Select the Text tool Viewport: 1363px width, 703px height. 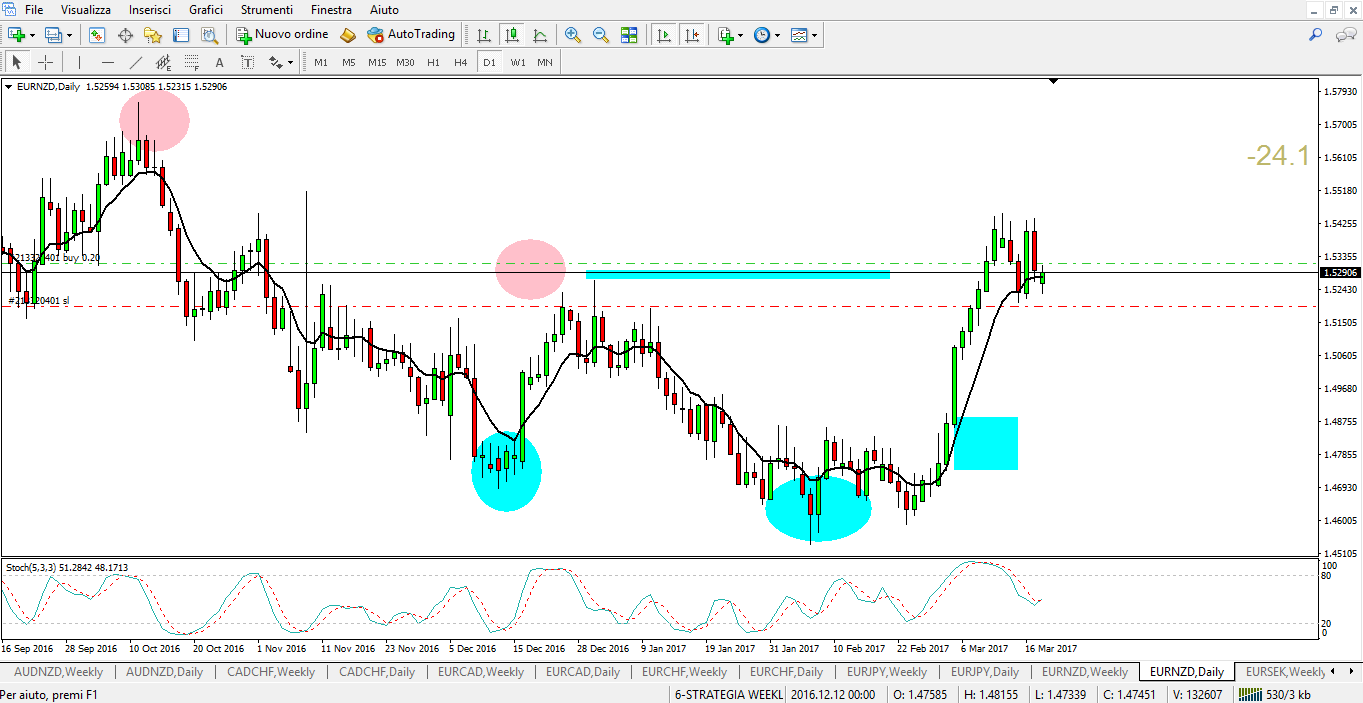pos(220,62)
